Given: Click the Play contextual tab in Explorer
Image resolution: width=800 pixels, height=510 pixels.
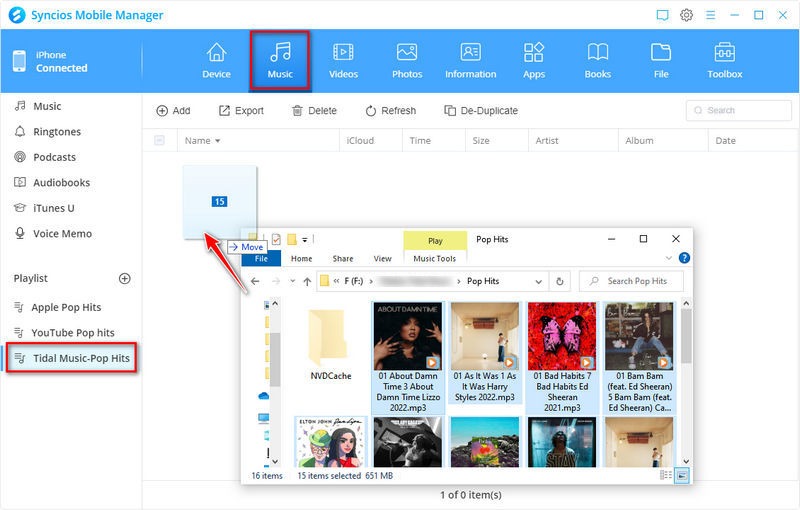Looking at the screenshot, I should tap(435, 241).
